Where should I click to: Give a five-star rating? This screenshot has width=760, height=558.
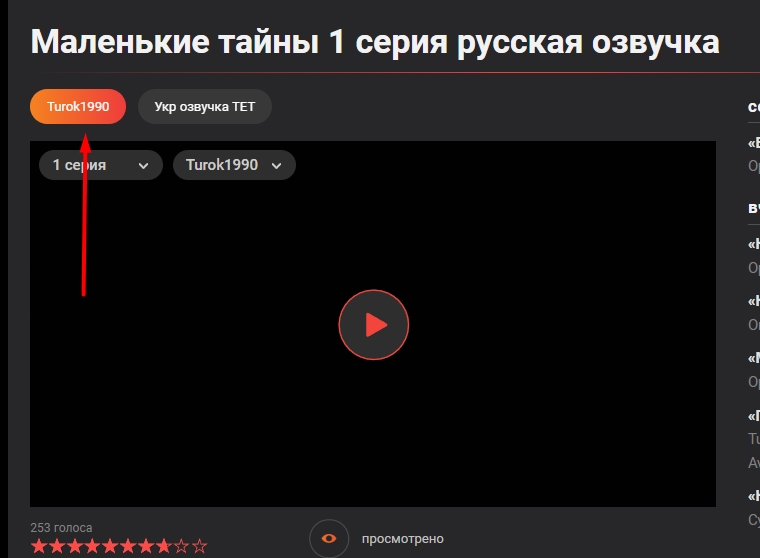(110, 546)
